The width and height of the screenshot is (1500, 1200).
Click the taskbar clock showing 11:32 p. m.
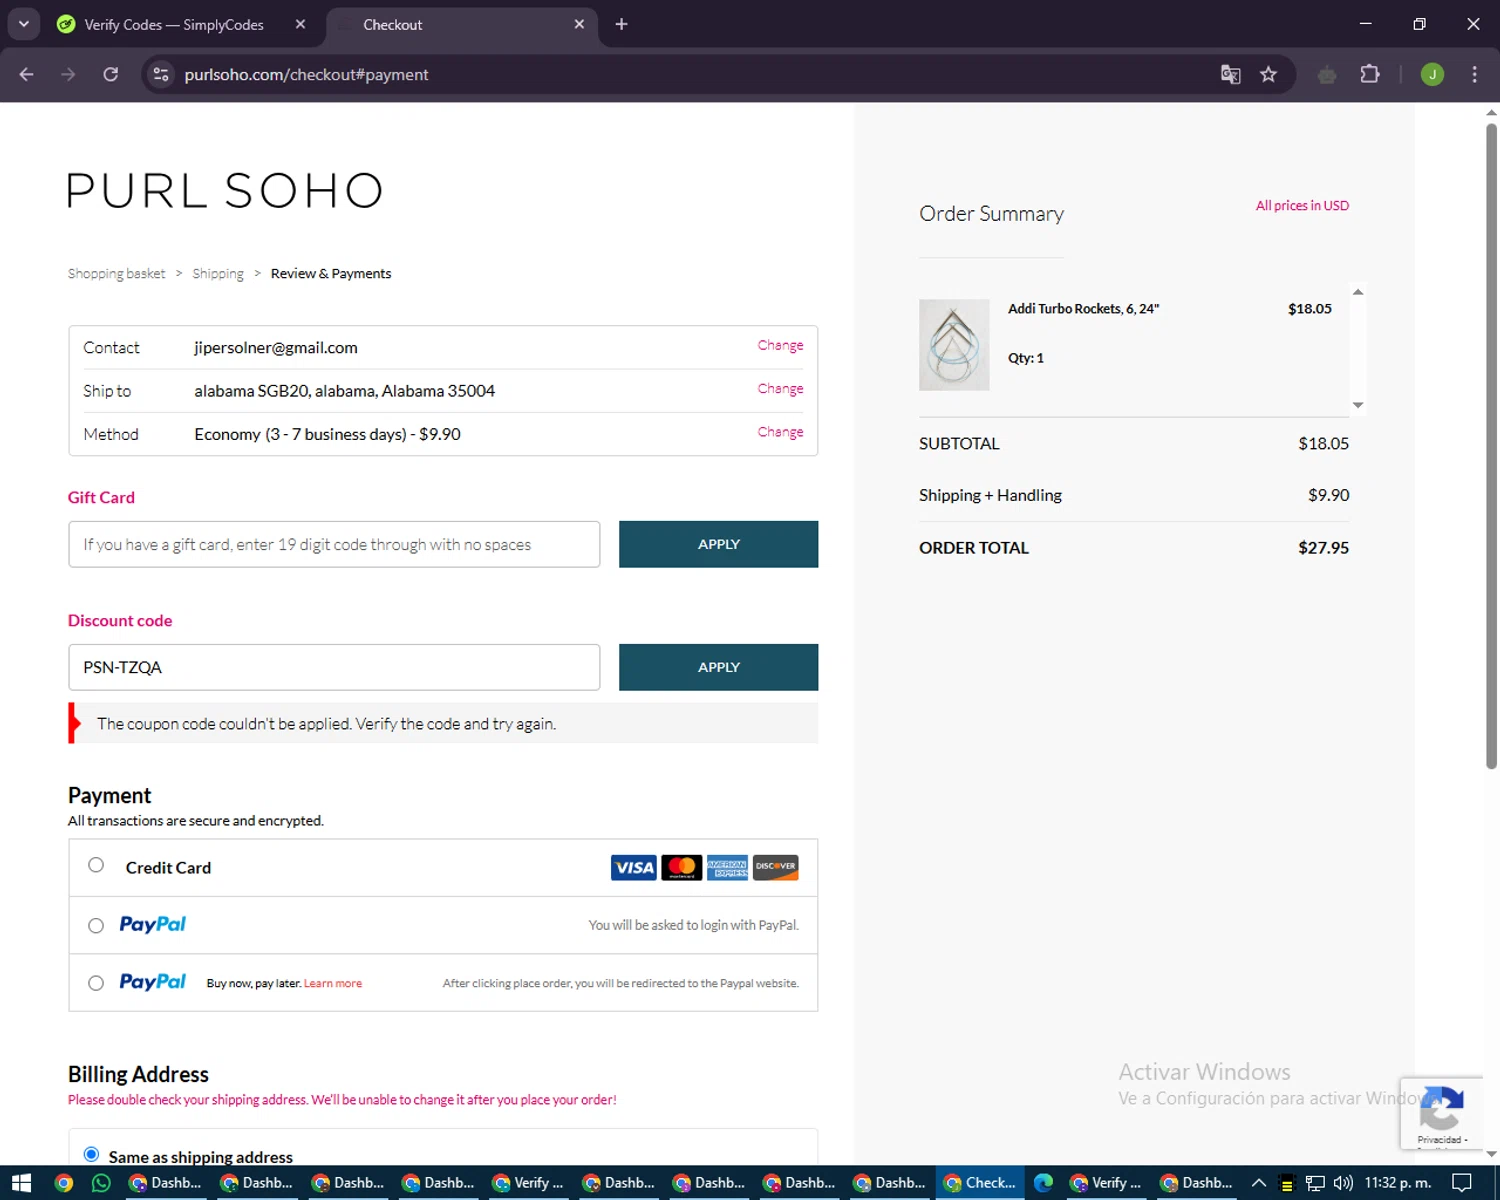(x=1398, y=1183)
